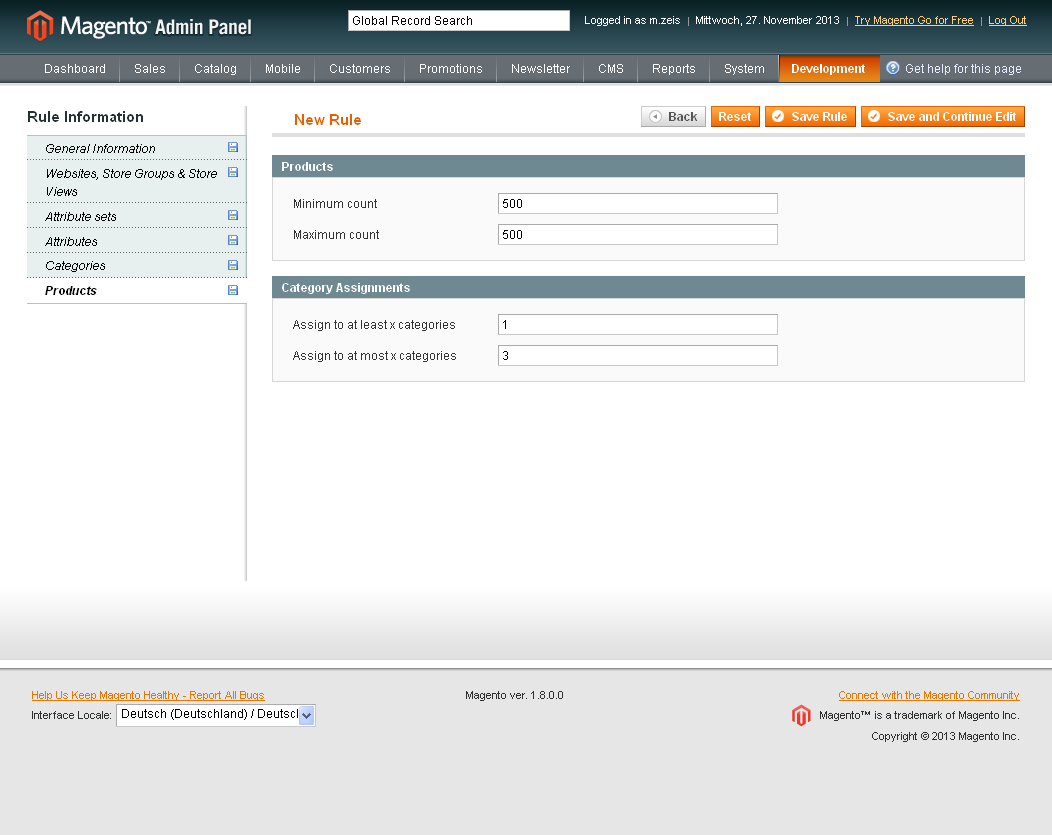Viewport: 1052px width, 835px height.
Task: Click save icon beside Attributes tab
Action: click(x=233, y=241)
